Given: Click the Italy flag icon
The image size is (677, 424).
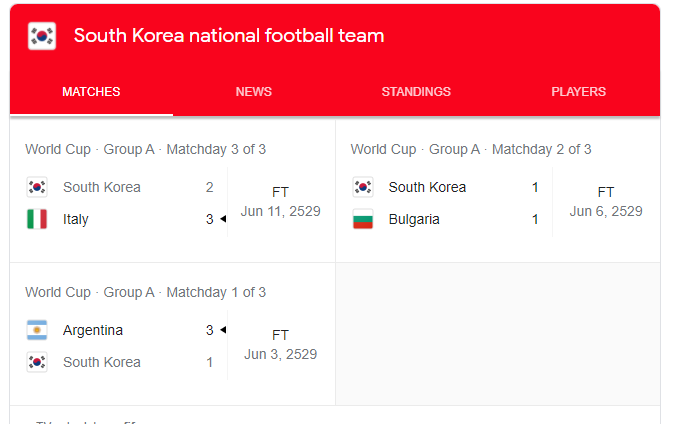Looking at the screenshot, I should (37, 219).
